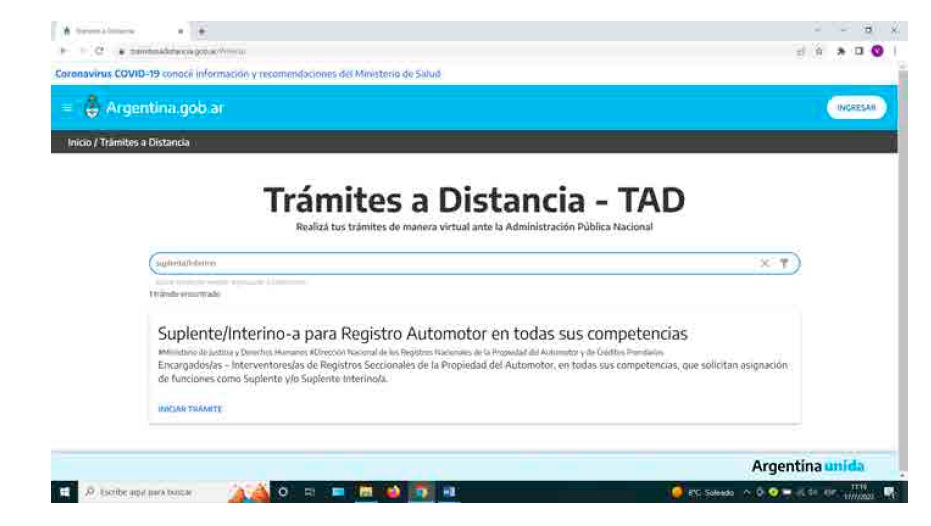Switch to Chrome on the taskbar

pyautogui.click(x=421, y=492)
